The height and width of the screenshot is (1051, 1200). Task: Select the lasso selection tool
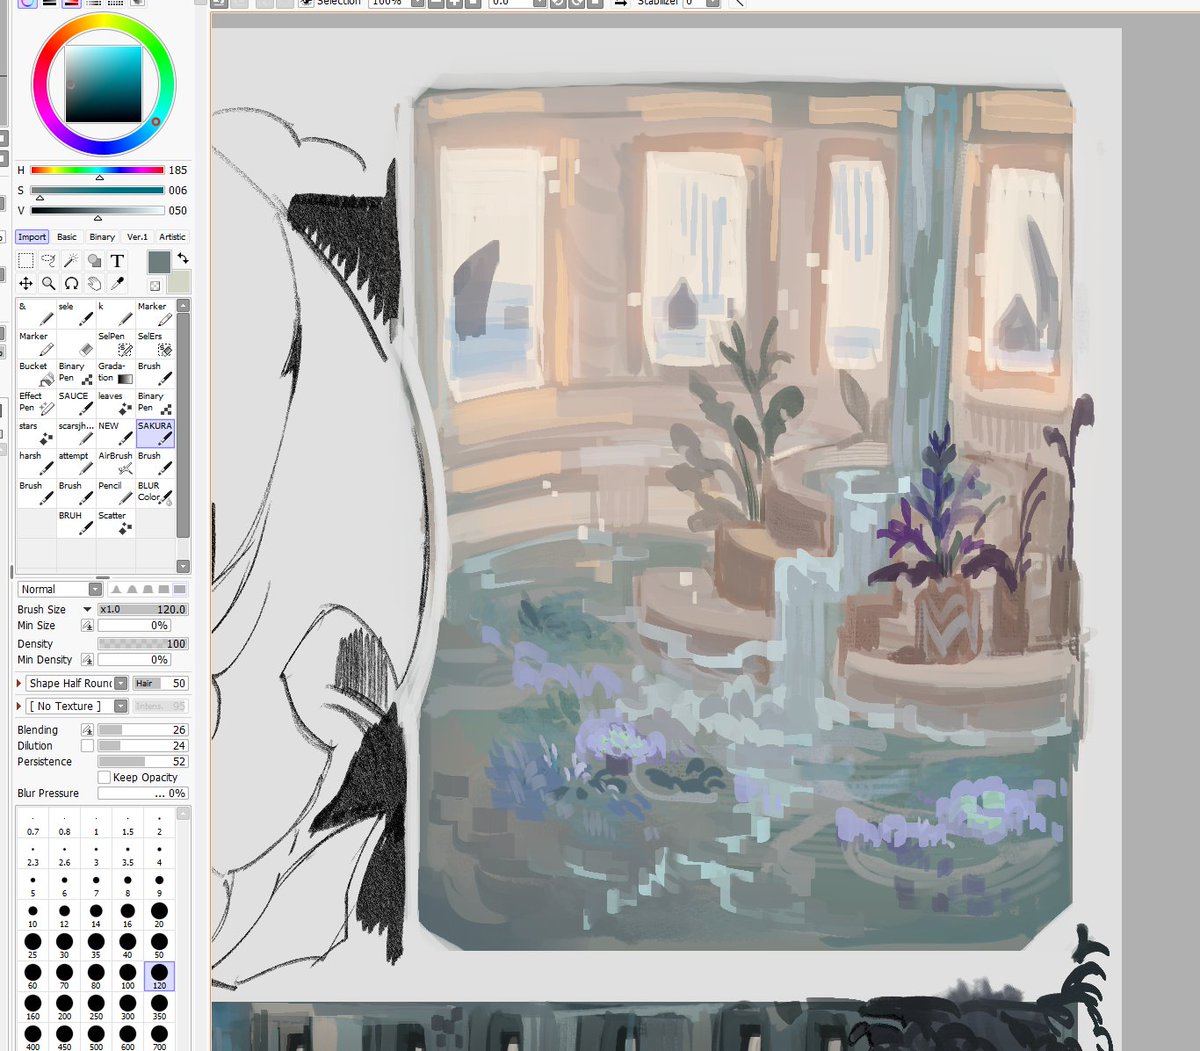48,261
